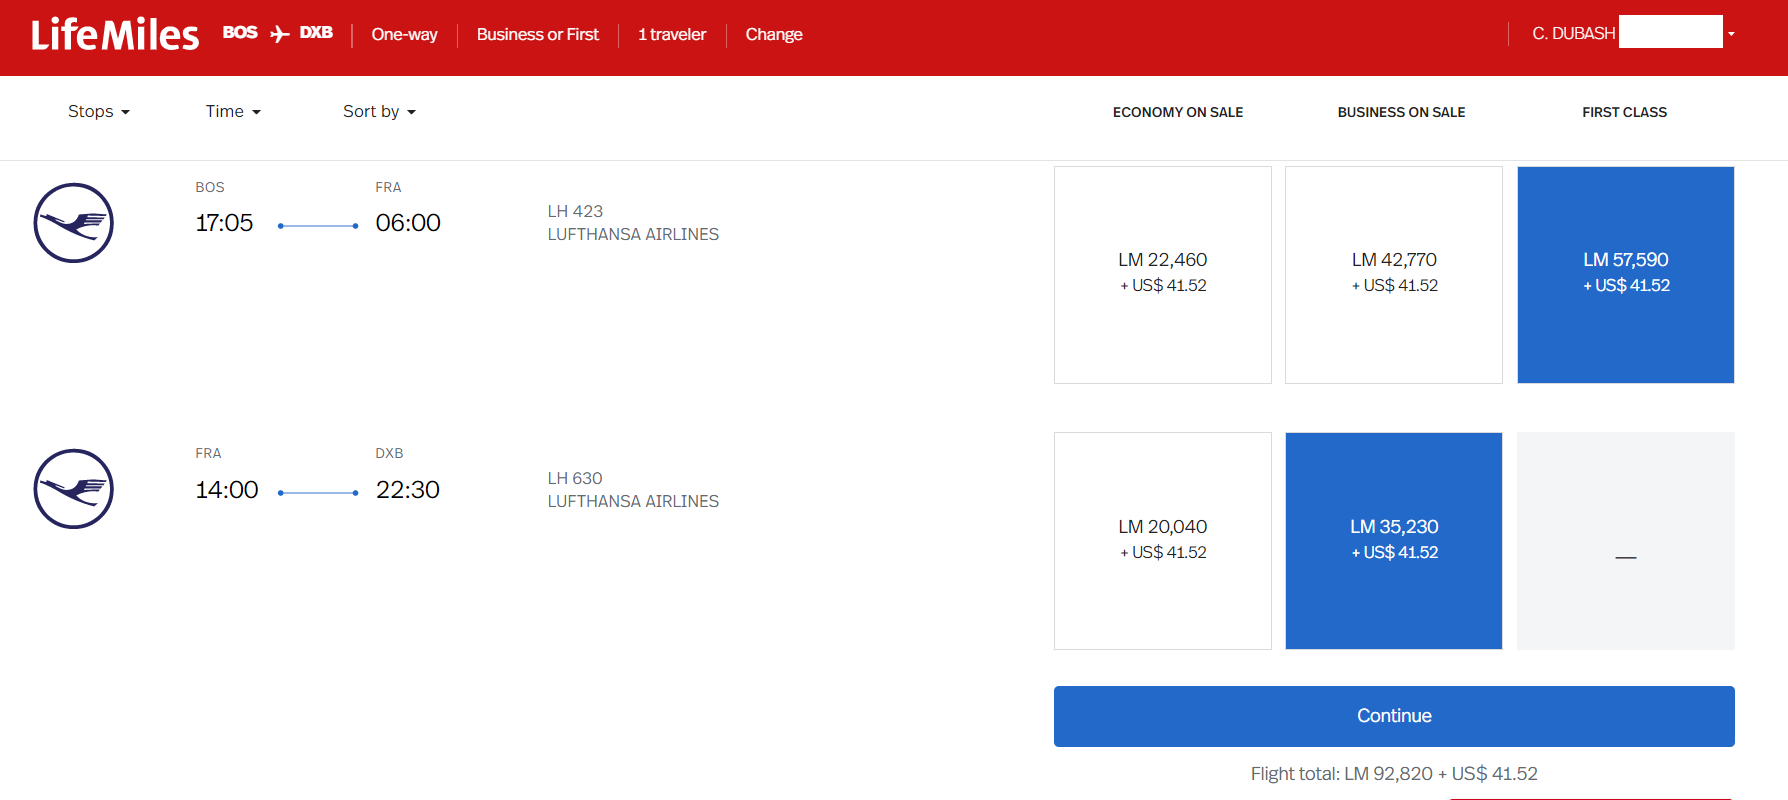Click LUFTHANSA AIRLINES under LH 423

[x=633, y=234]
